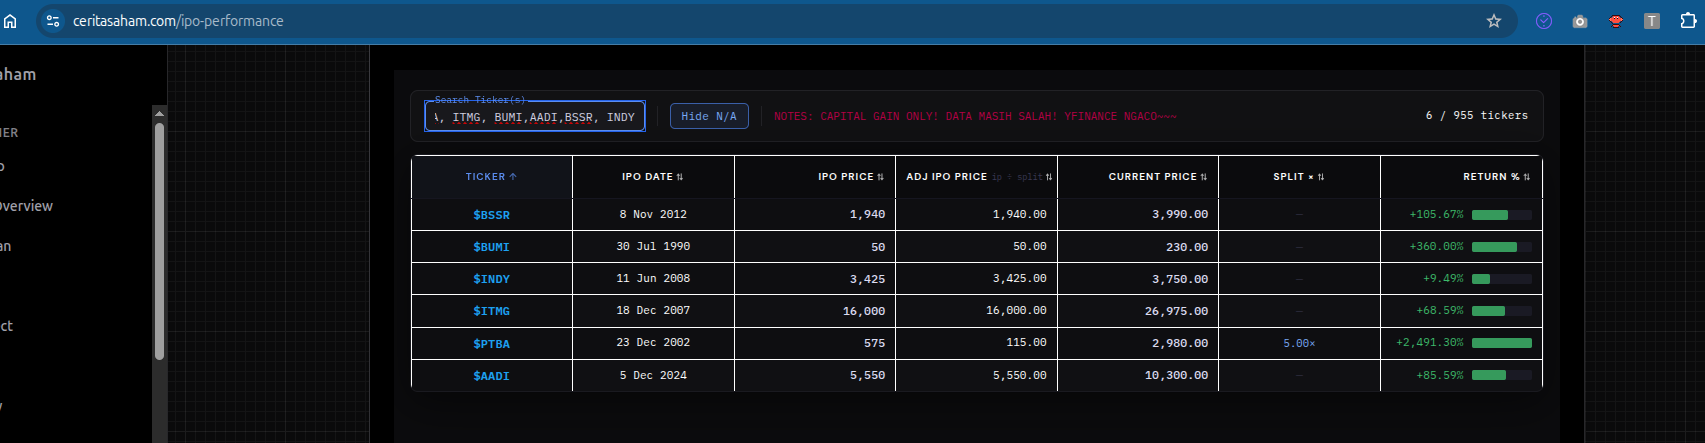
Task: Open the $BSSR ticker link
Action: pos(491,215)
